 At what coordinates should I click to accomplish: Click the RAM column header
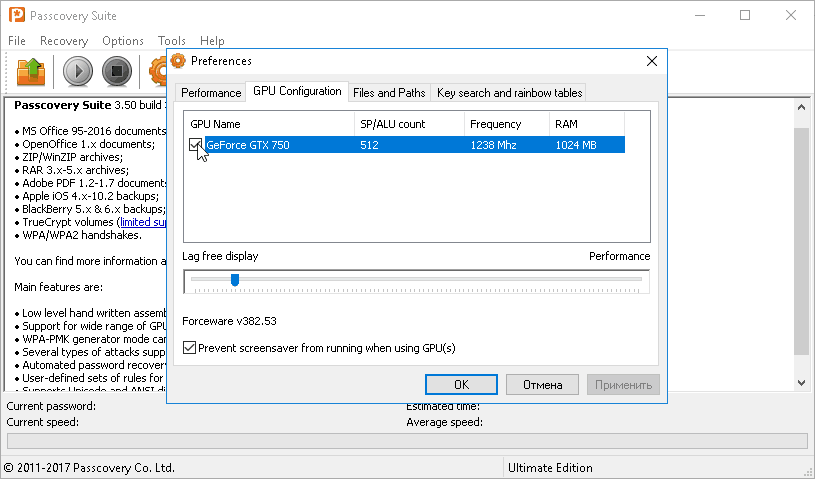587,124
